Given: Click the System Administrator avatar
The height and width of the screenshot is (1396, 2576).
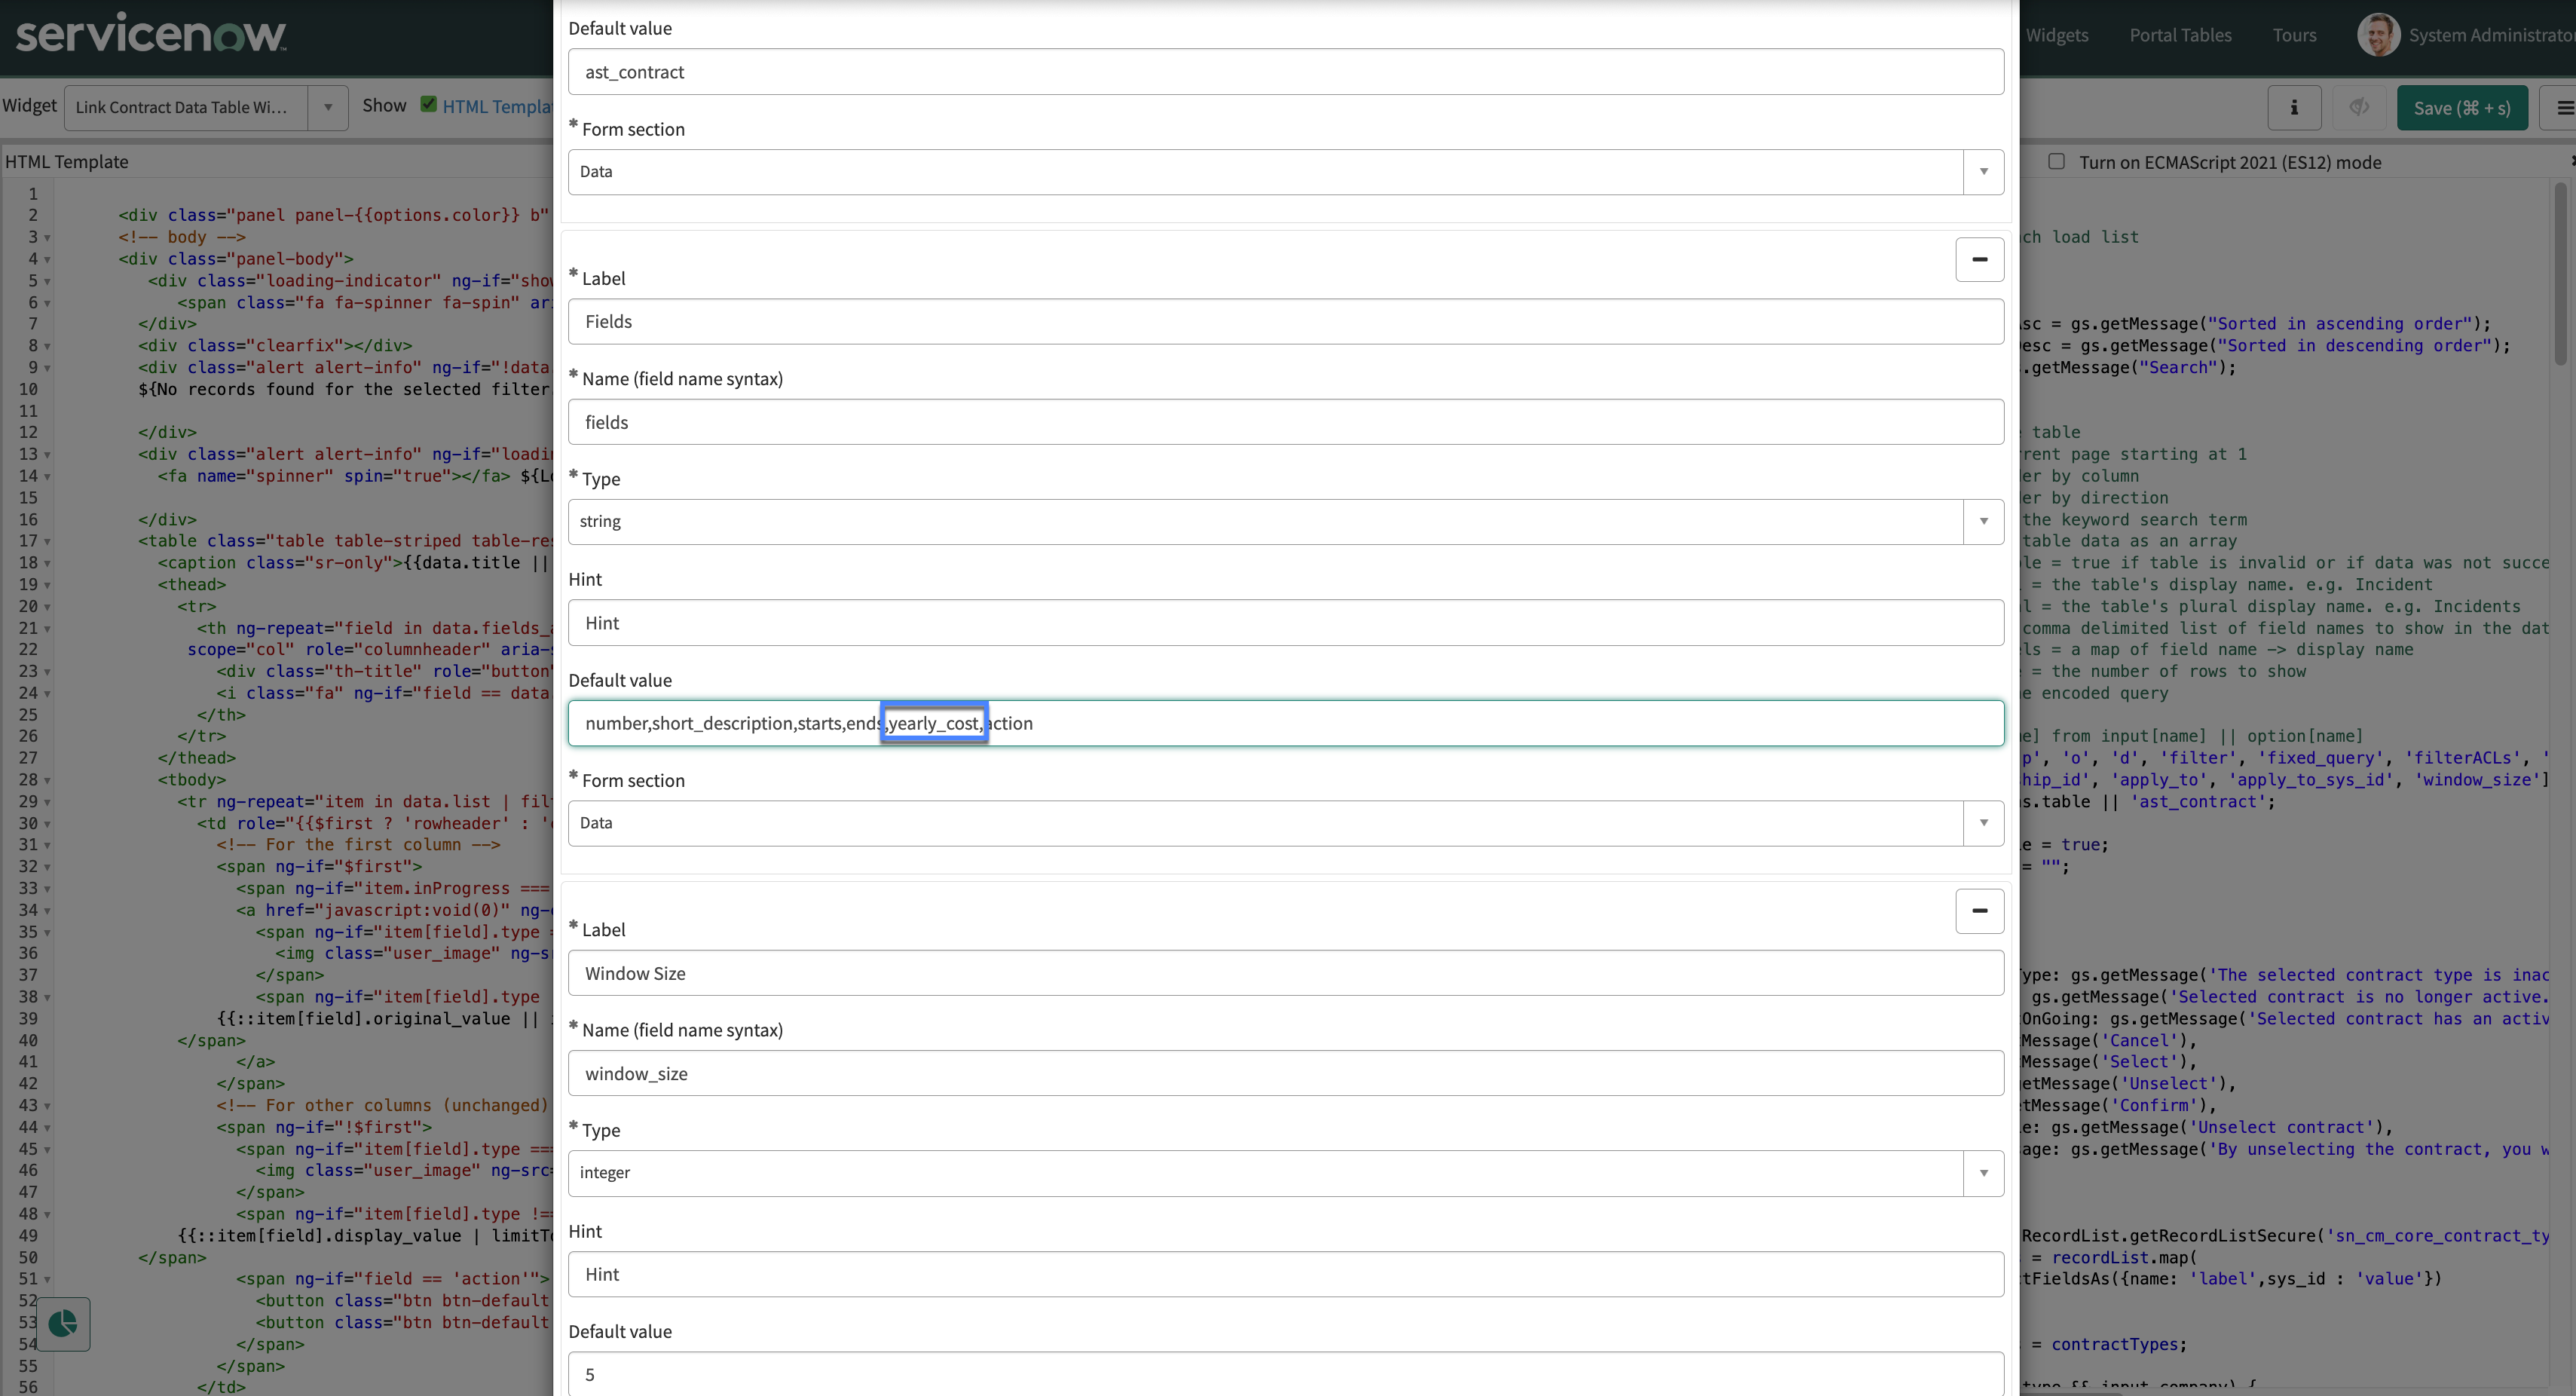Looking at the screenshot, I should tap(2378, 35).
